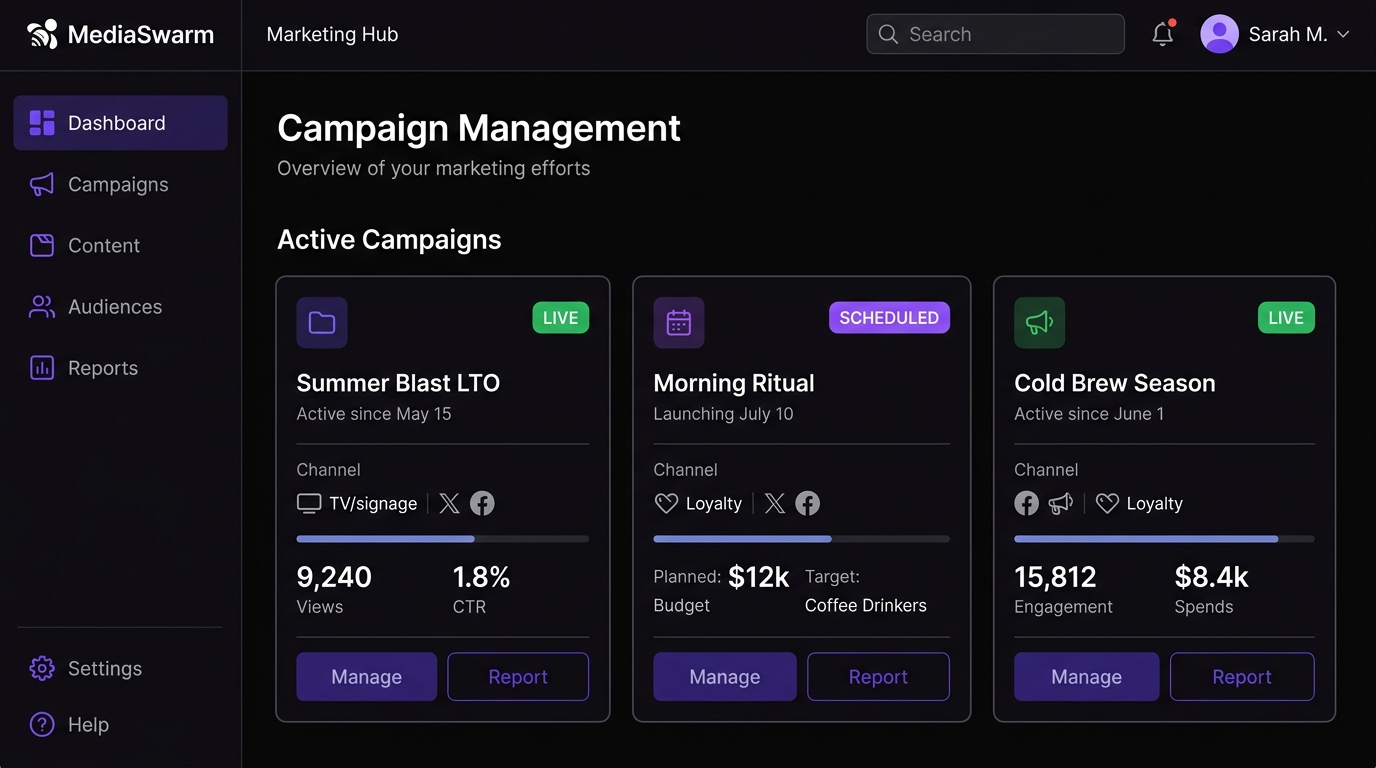This screenshot has width=1376, height=768.
Task: Click the Loyalty heart icon in Morning Ritual
Action: pos(666,503)
